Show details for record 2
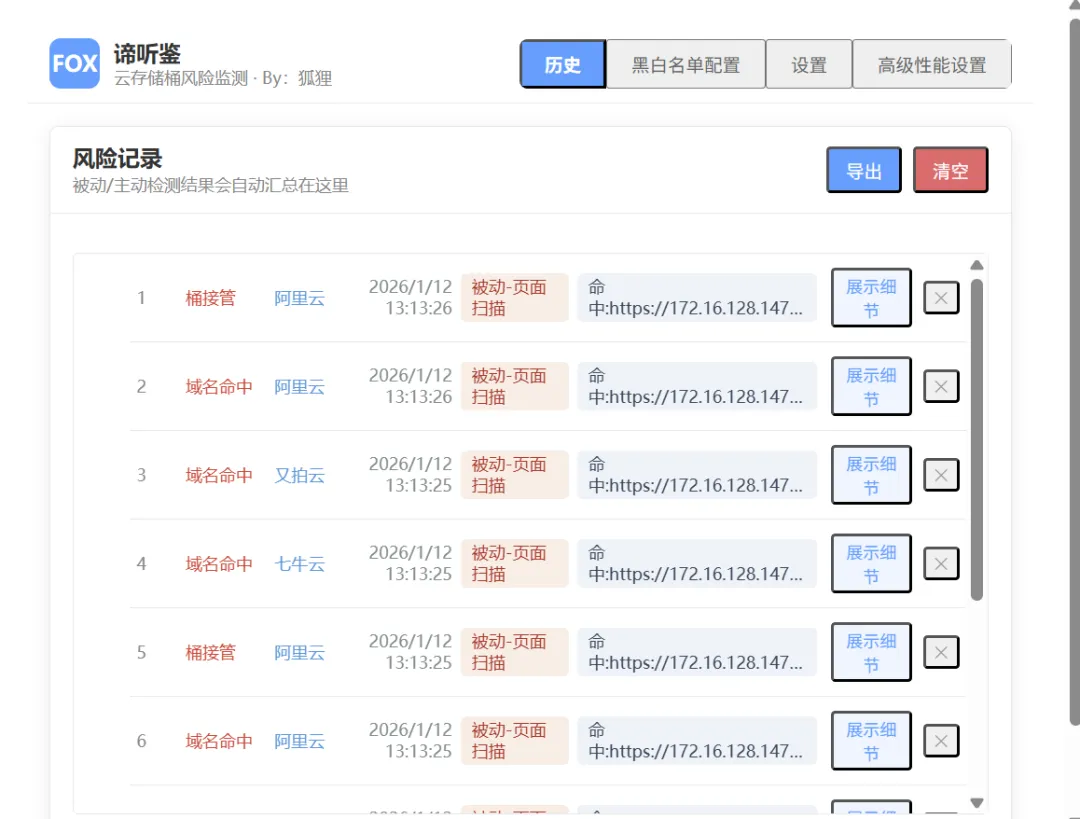The height and width of the screenshot is (819, 1080). pos(871,386)
